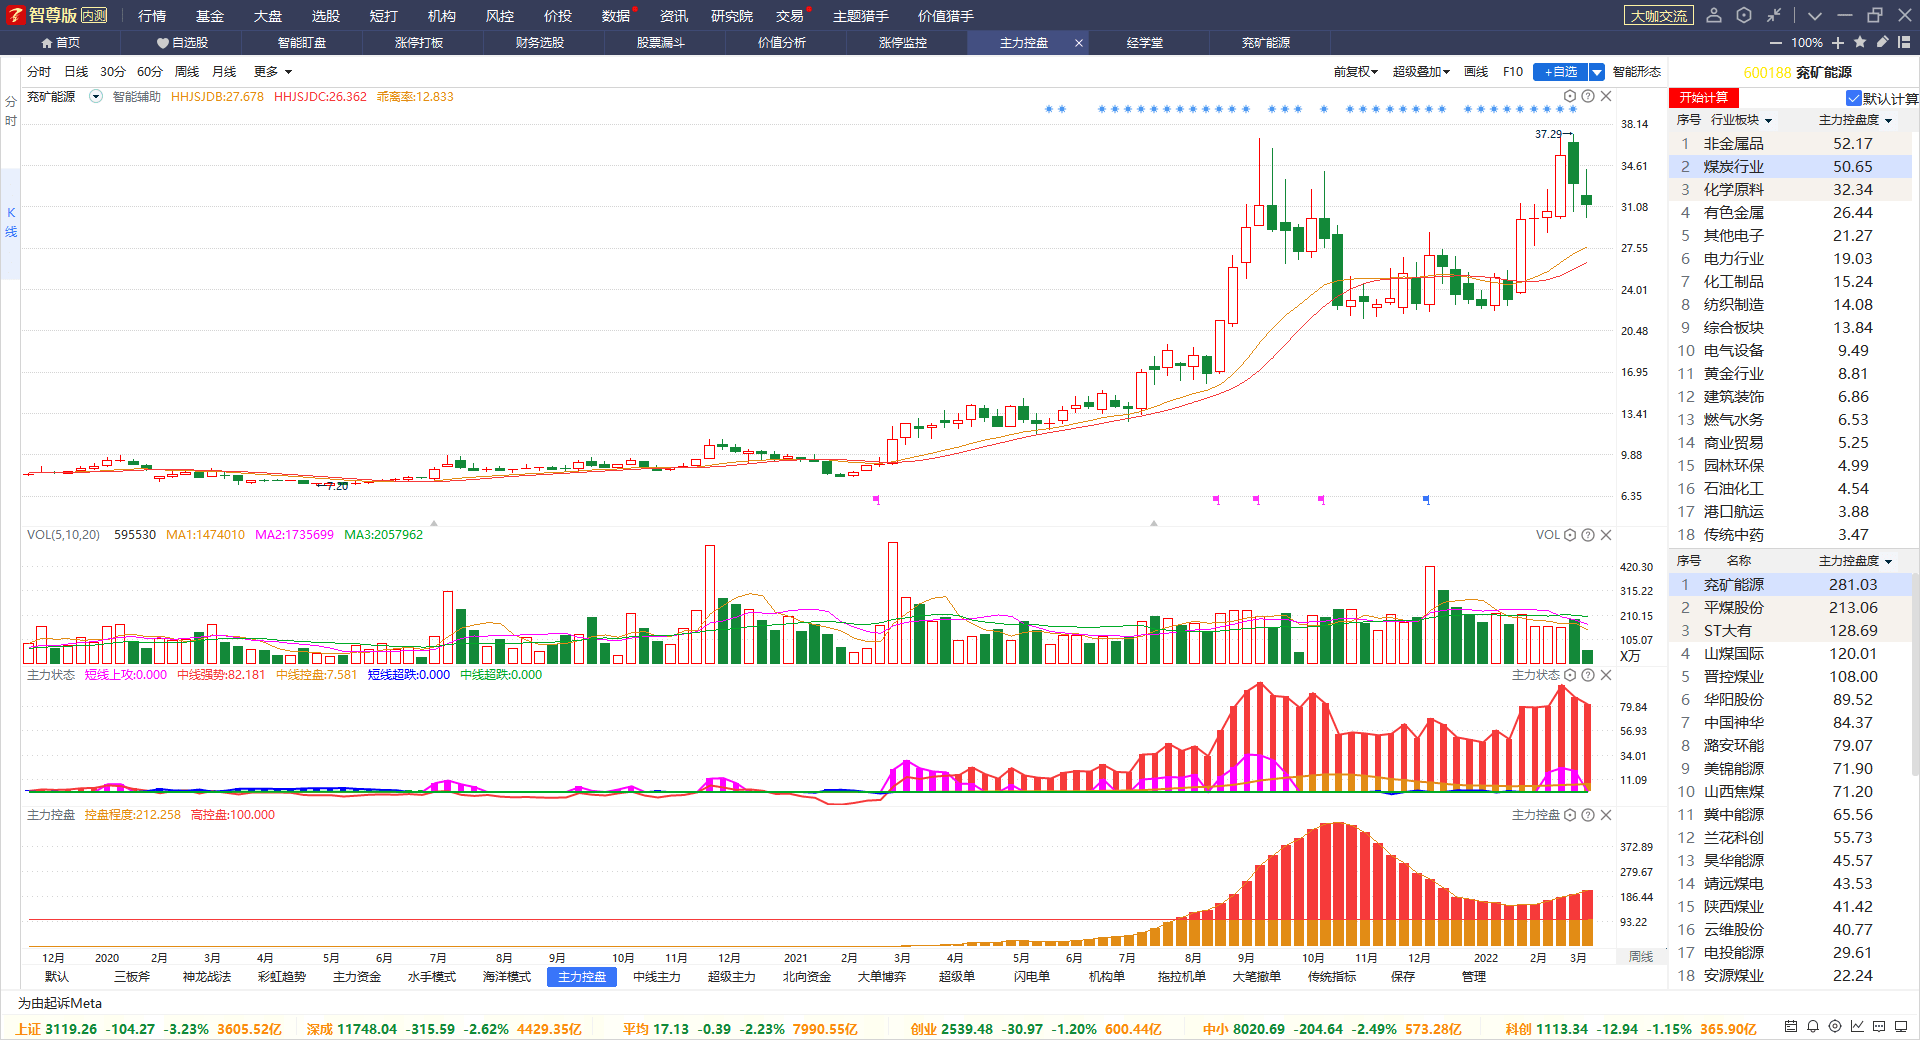Select the 月线 period option
The height and width of the screenshot is (1040, 1920).
coord(224,72)
